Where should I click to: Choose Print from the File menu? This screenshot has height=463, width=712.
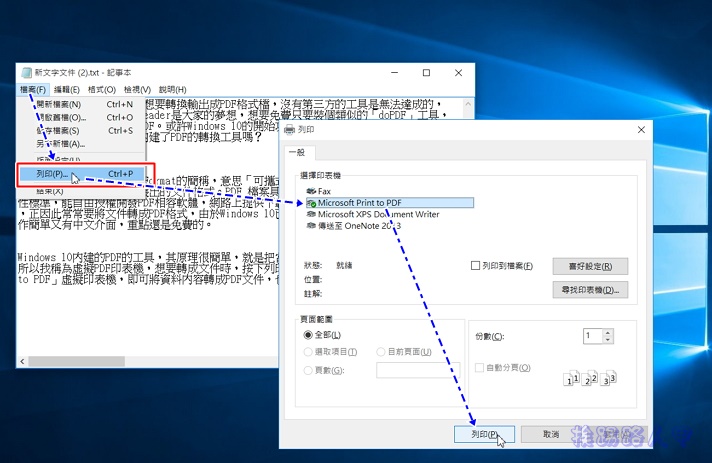[45, 173]
